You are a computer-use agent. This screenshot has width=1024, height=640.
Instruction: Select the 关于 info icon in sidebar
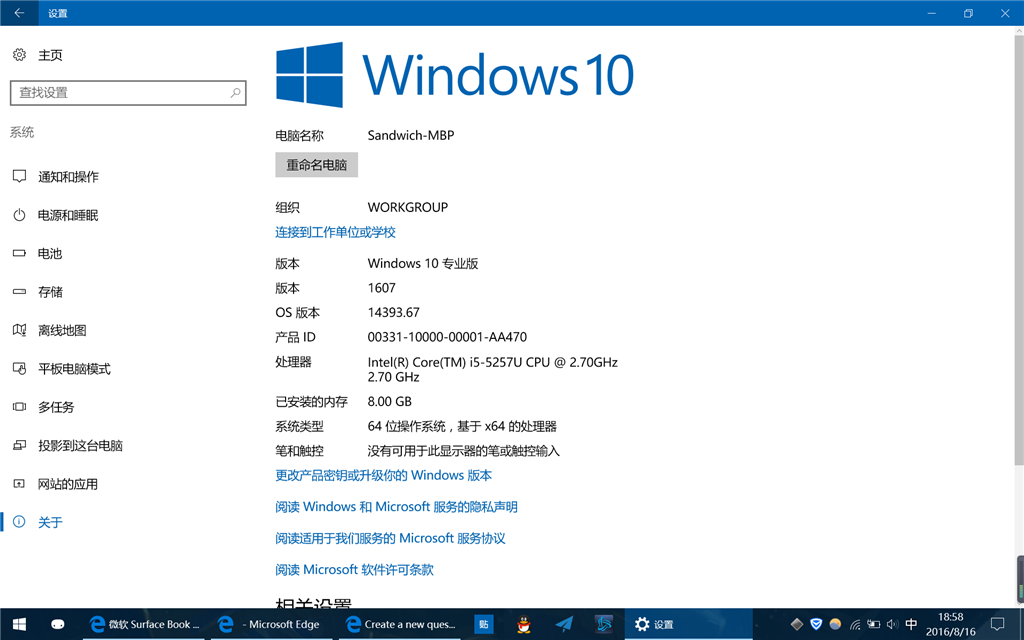19,522
